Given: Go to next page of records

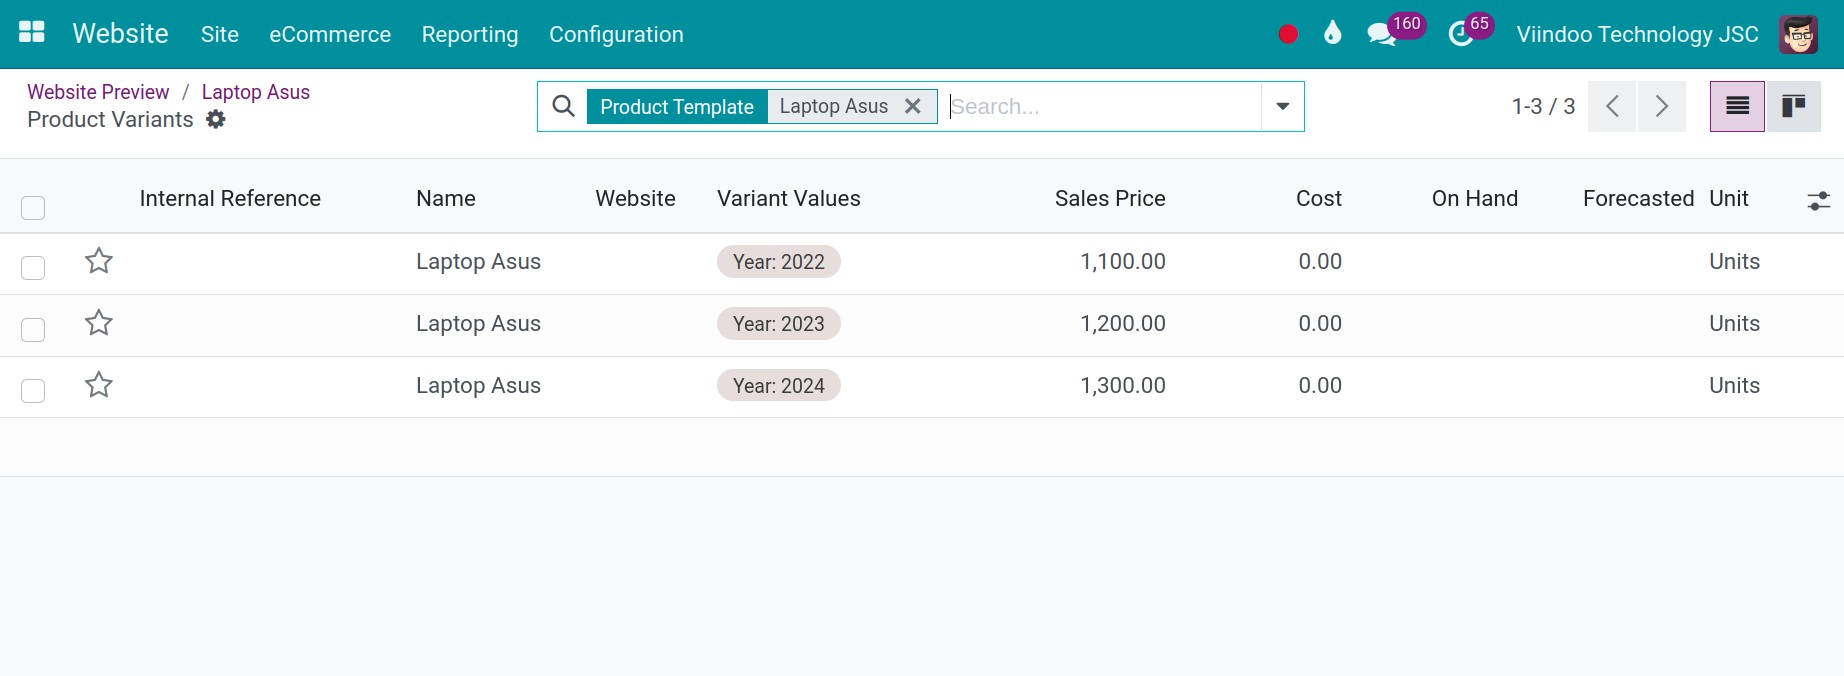Looking at the screenshot, I should (1661, 106).
